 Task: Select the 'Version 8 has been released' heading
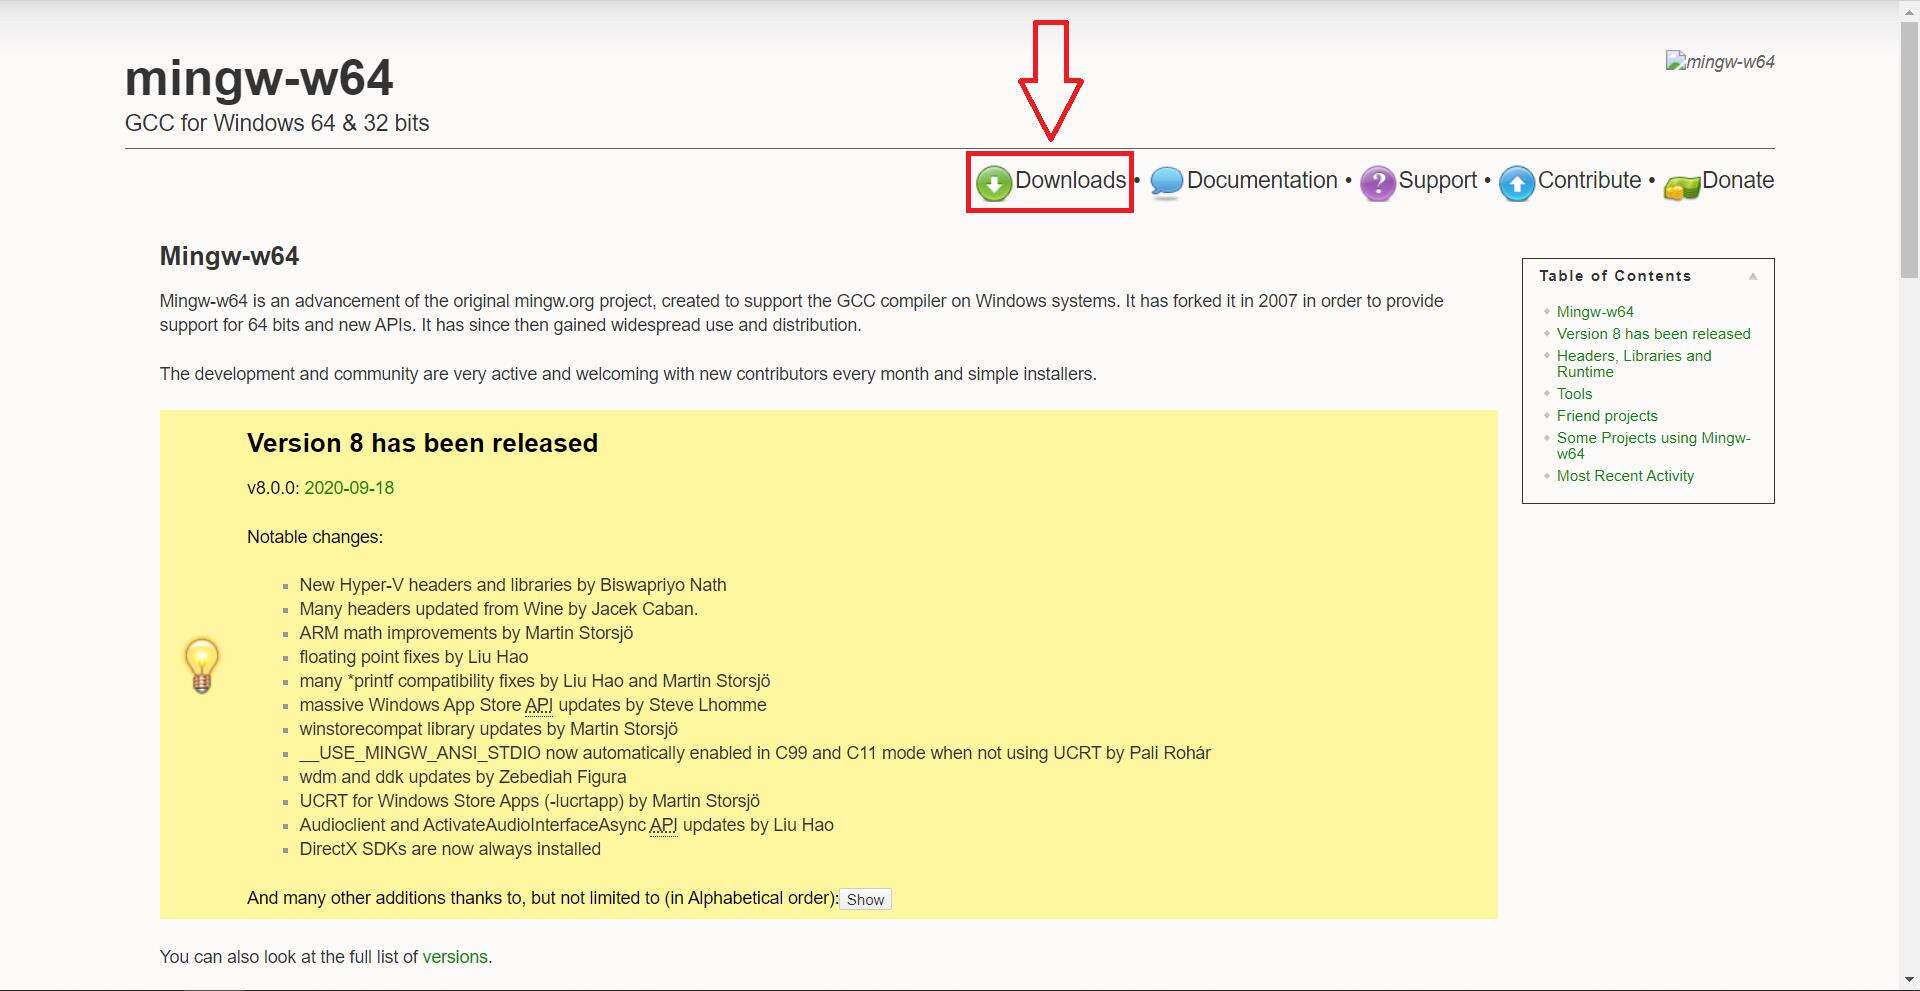tap(422, 443)
